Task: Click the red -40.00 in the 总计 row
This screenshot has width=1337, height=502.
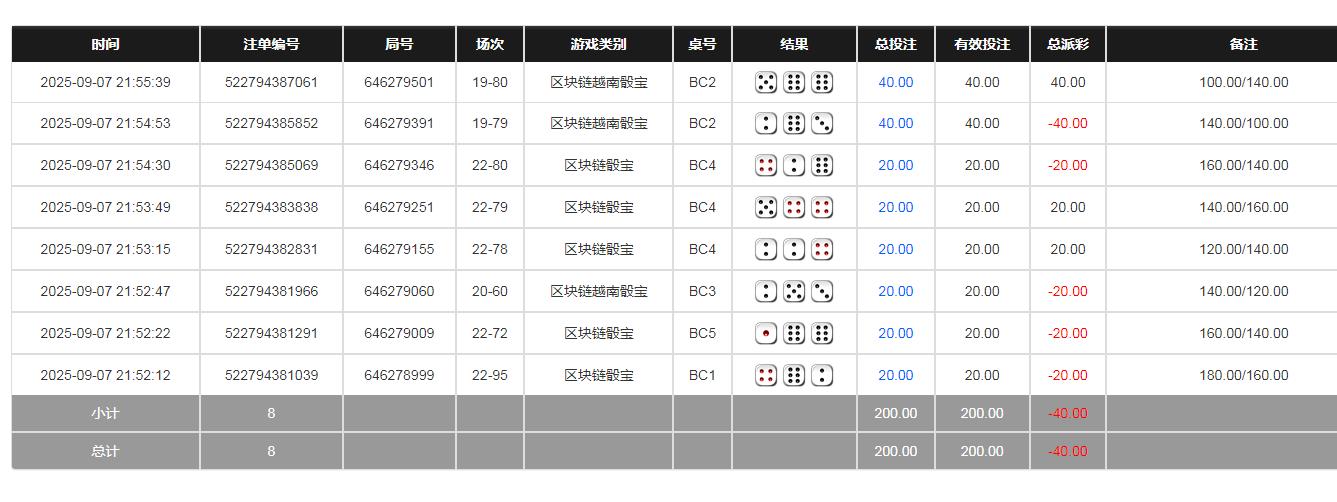Action: [x=1067, y=451]
